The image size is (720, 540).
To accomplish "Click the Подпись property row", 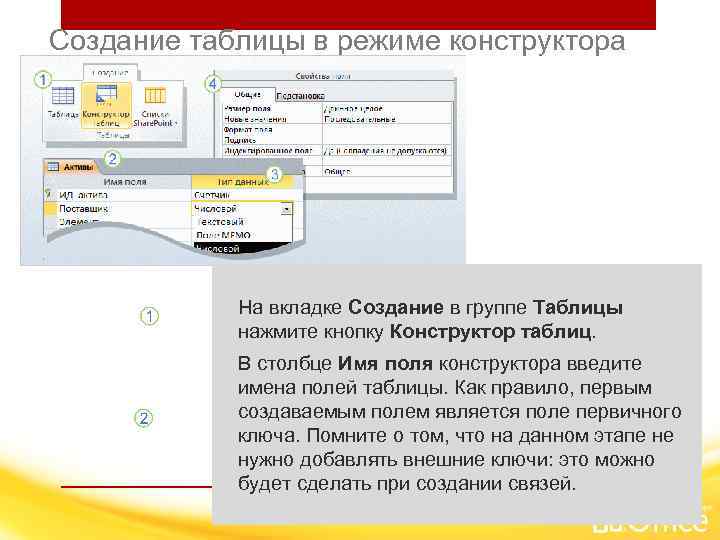I will 338,140.
